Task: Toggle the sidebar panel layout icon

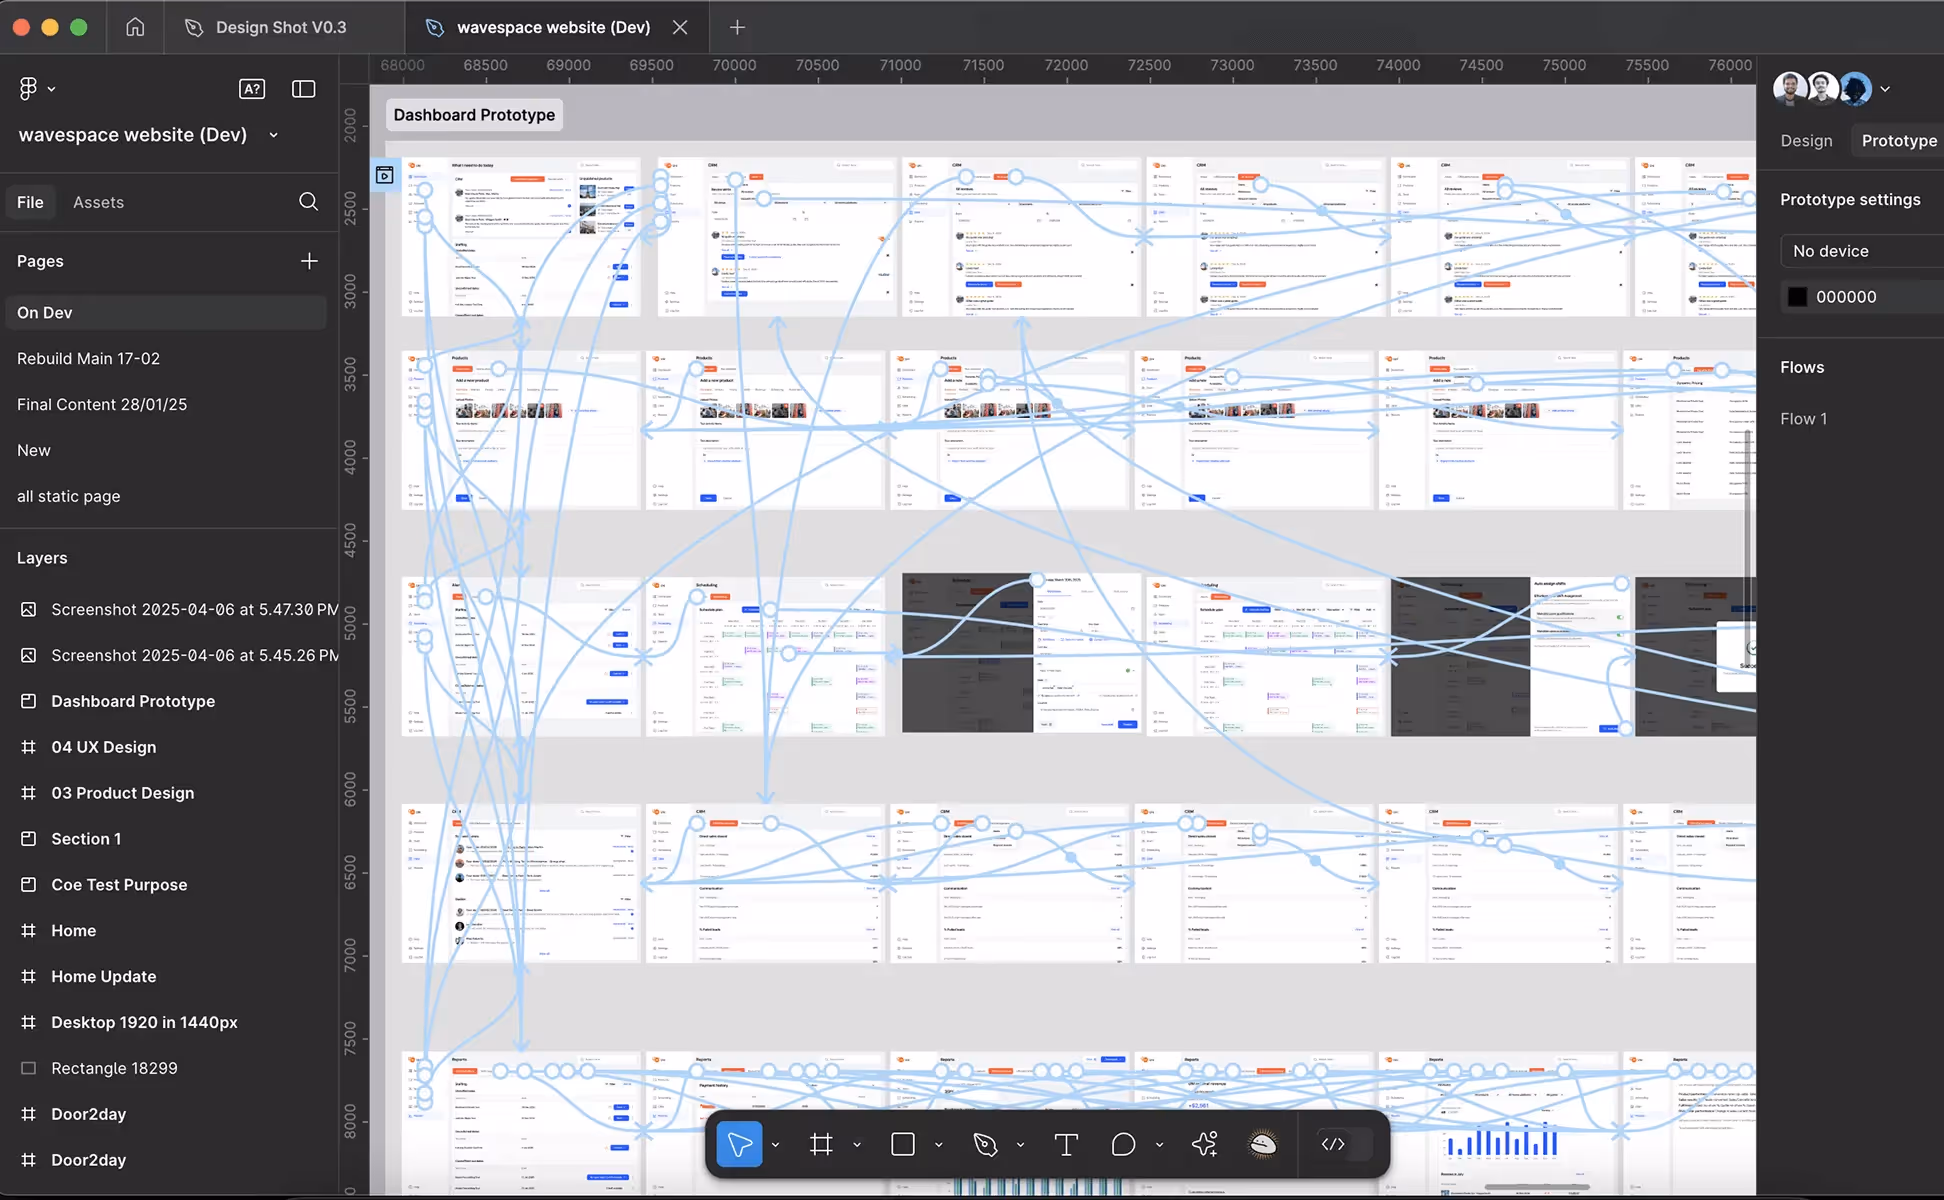Action: click(x=303, y=89)
